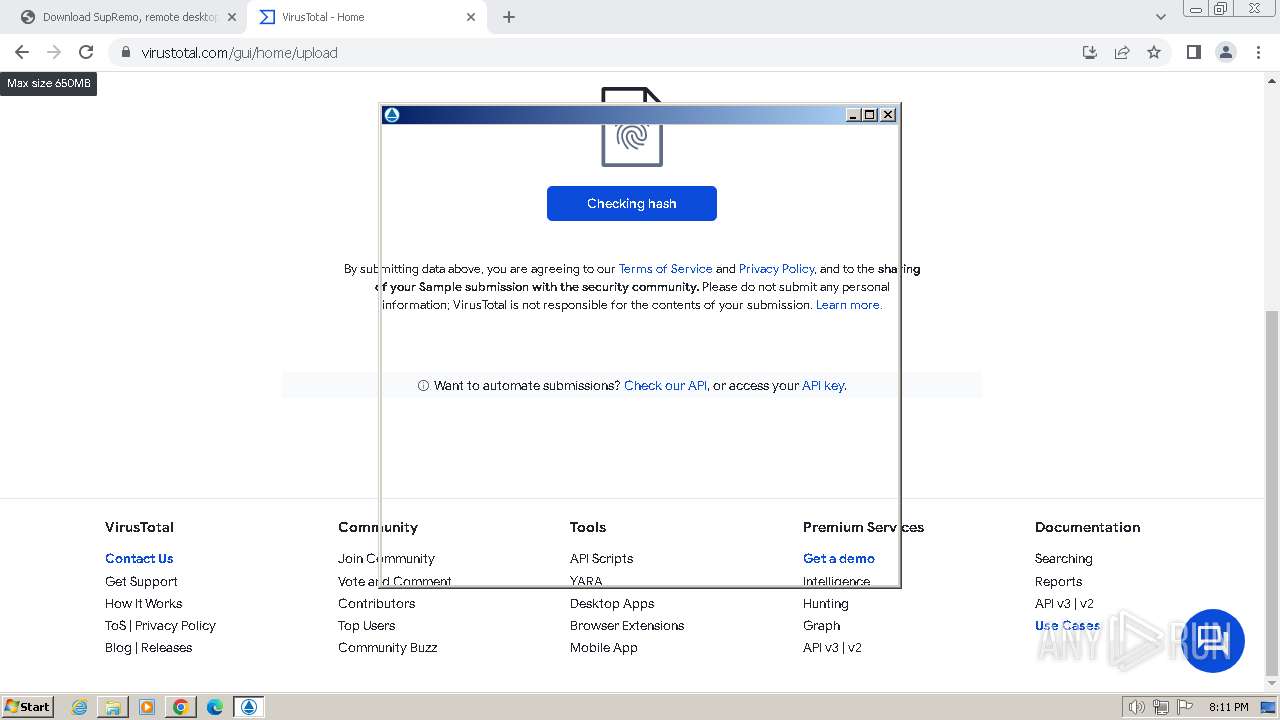The width and height of the screenshot is (1280, 720).
Task: Close the Download SupRemo tab
Action: tap(232, 17)
